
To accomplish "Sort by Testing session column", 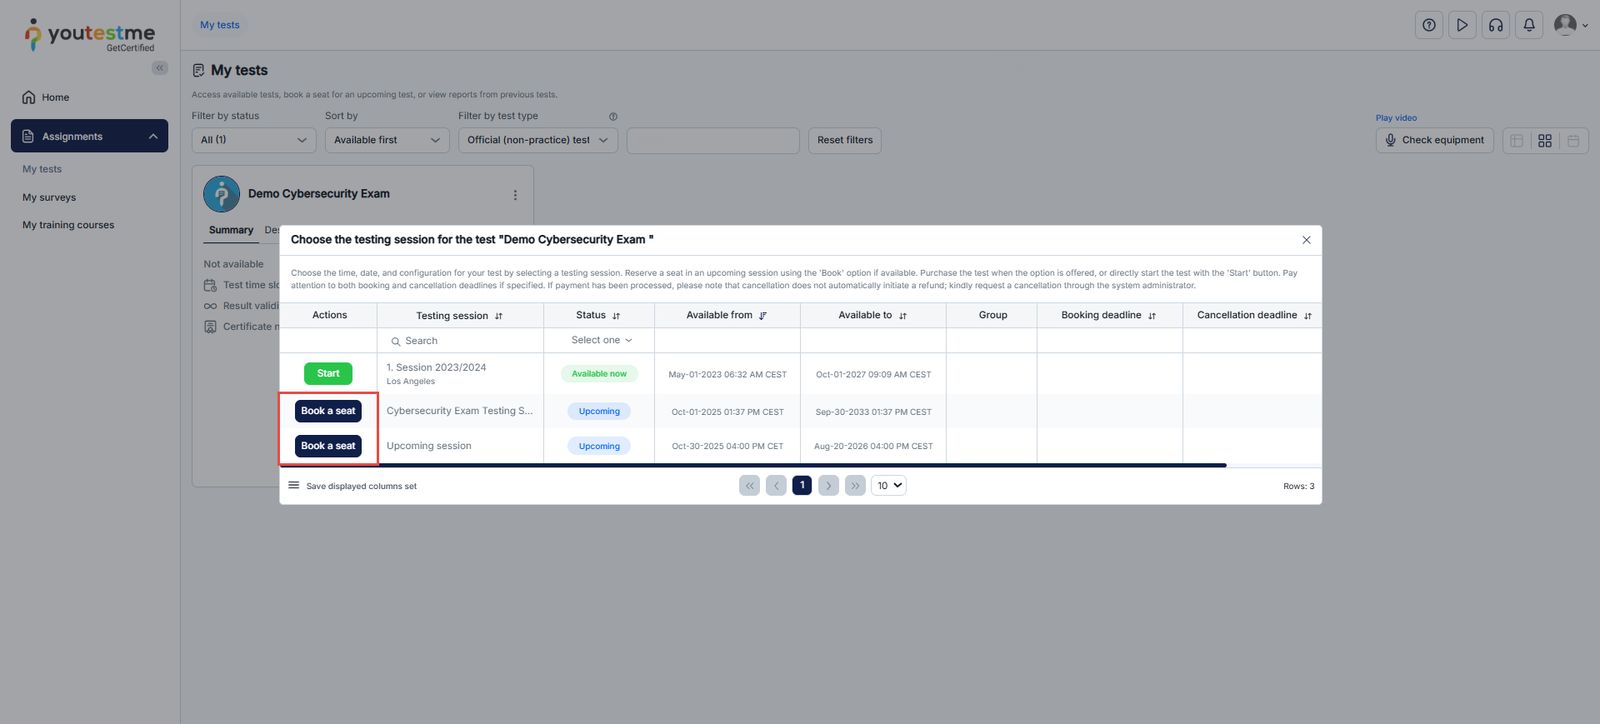I will click(499, 316).
